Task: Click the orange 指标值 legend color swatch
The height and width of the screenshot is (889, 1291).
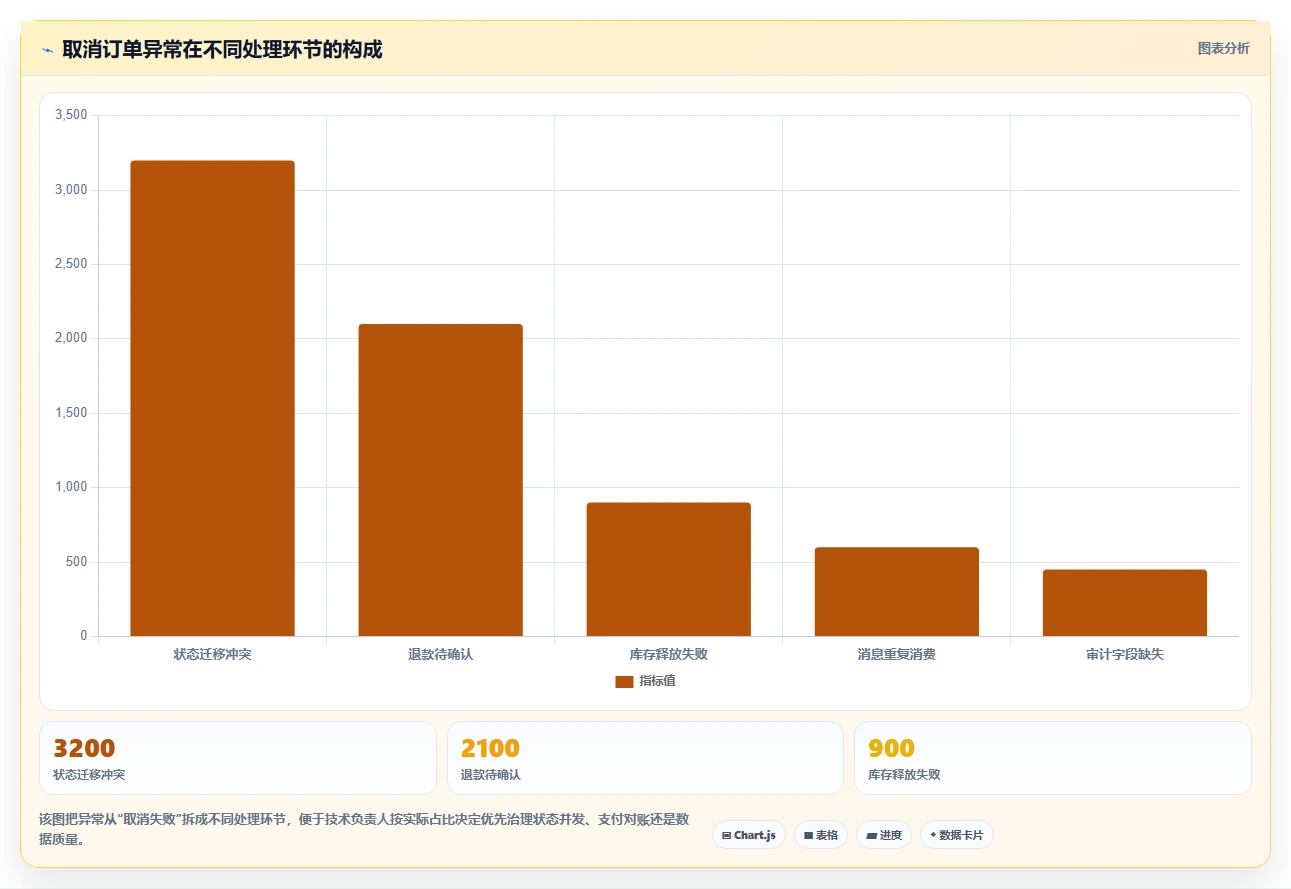Action: (624, 682)
